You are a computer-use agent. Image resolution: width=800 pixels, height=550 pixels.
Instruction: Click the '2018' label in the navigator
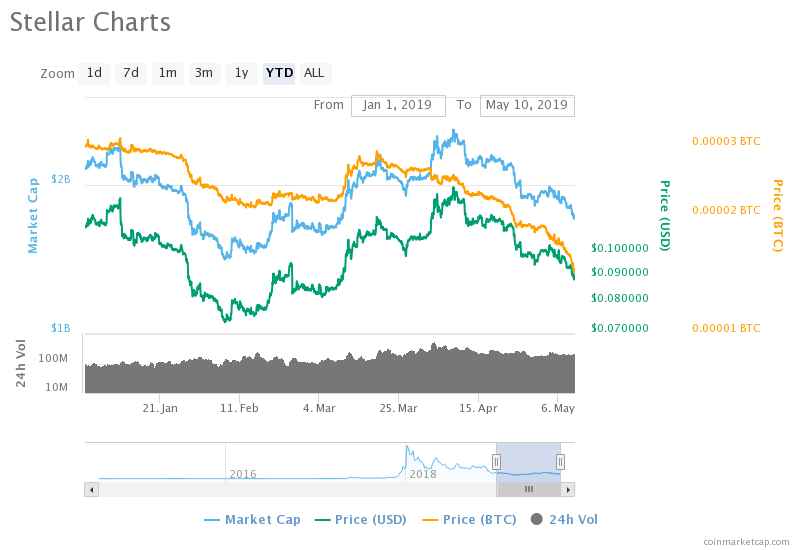click(423, 474)
